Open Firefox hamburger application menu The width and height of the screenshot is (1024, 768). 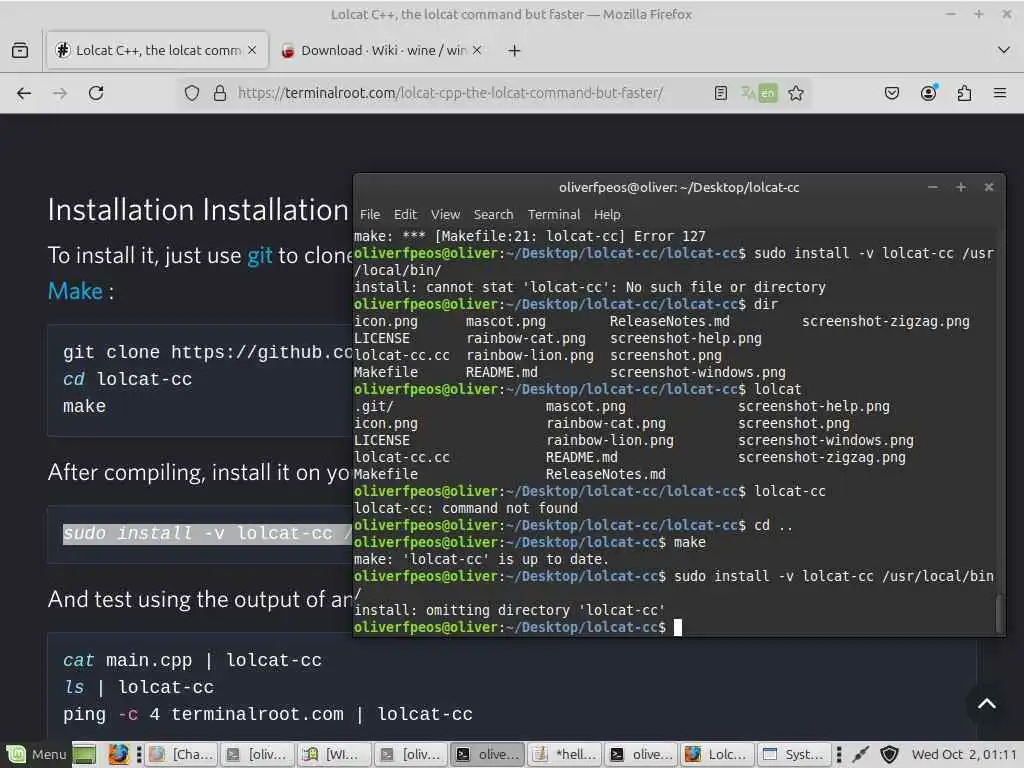click(1000, 93)
